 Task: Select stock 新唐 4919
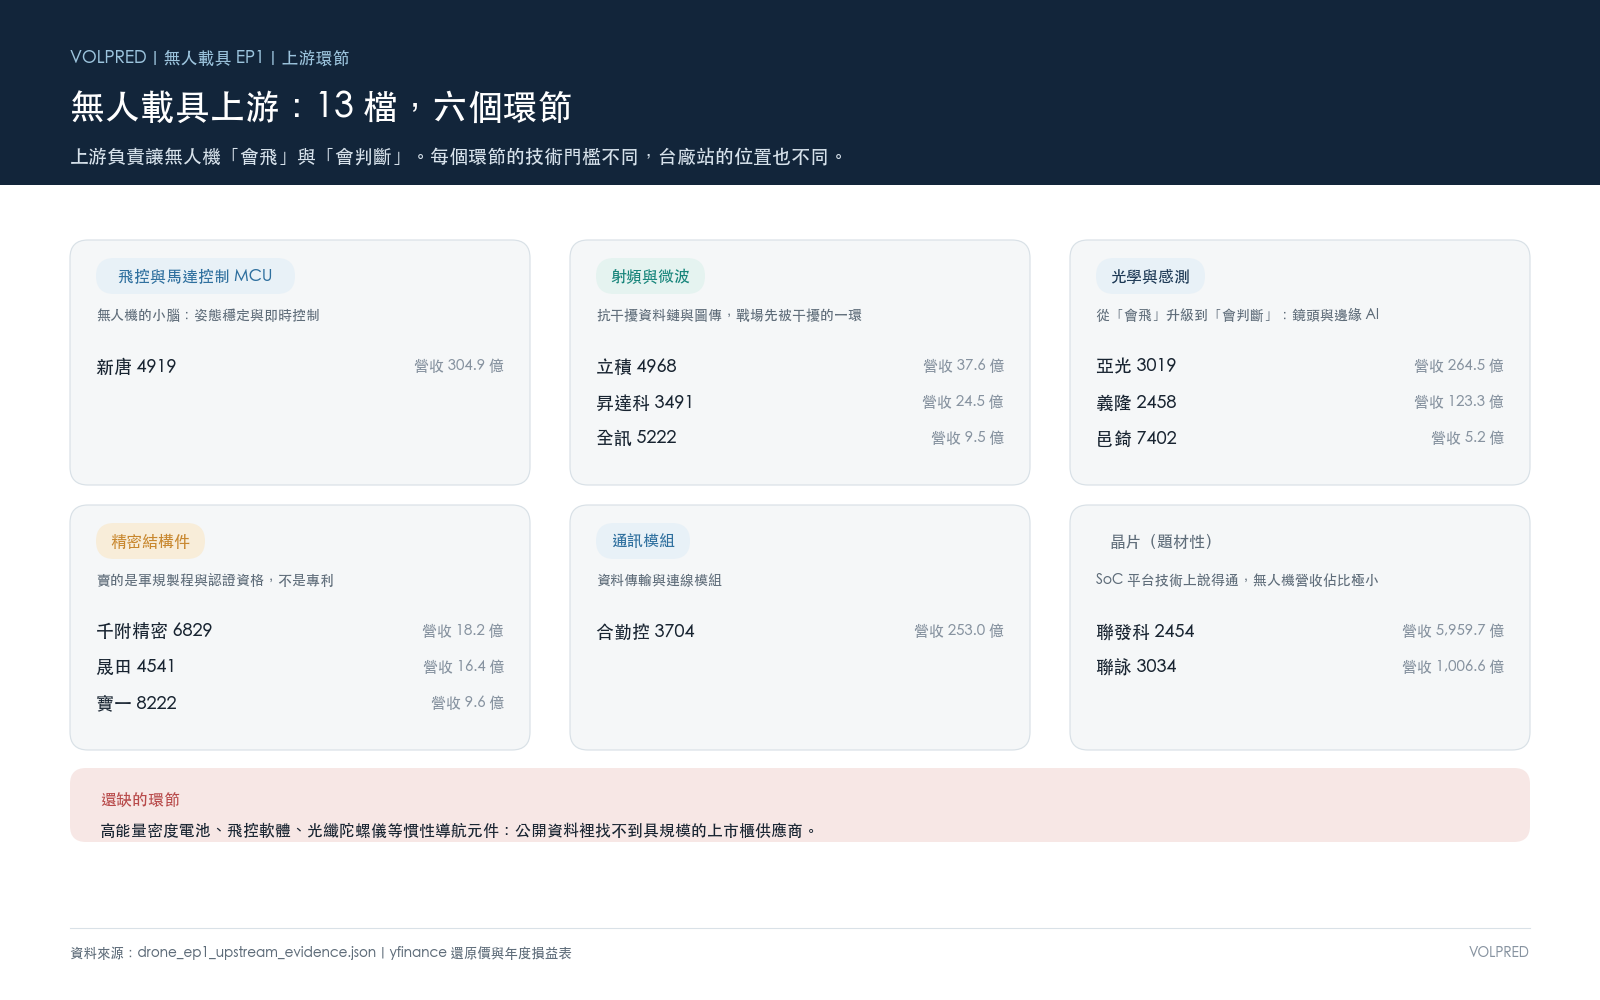136,367
